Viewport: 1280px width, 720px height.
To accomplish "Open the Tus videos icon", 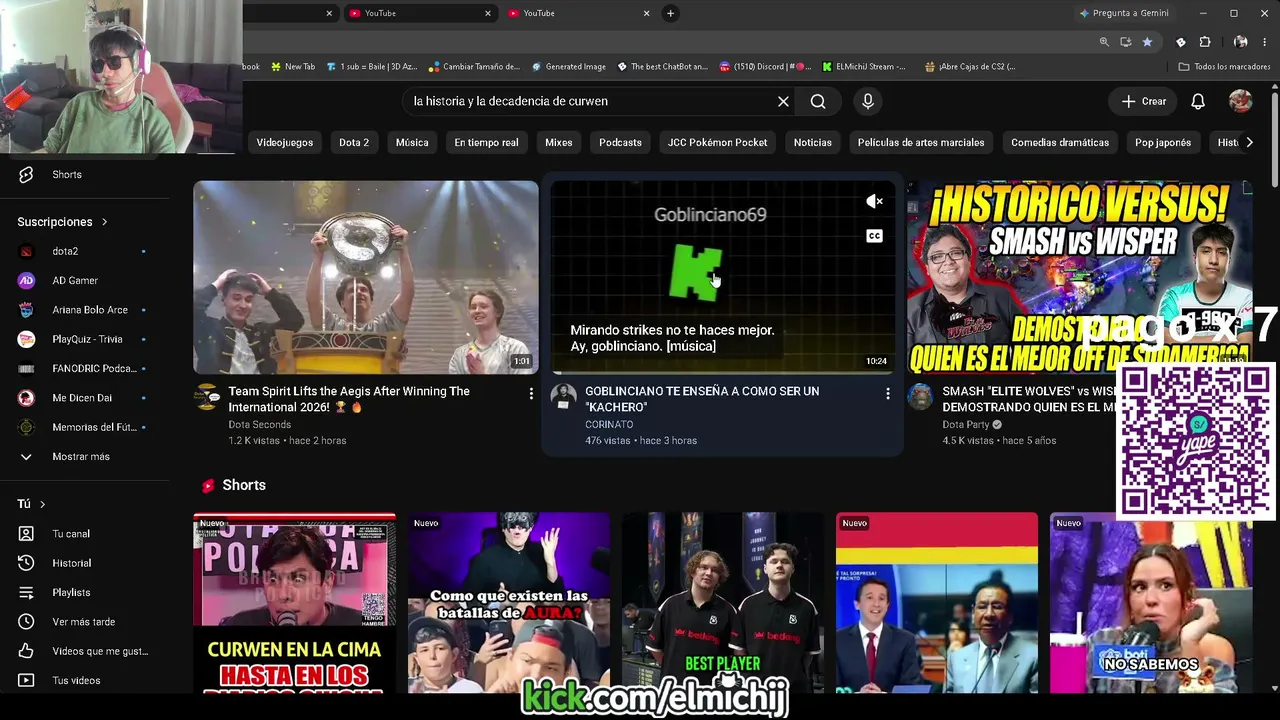I will point(26,681).
